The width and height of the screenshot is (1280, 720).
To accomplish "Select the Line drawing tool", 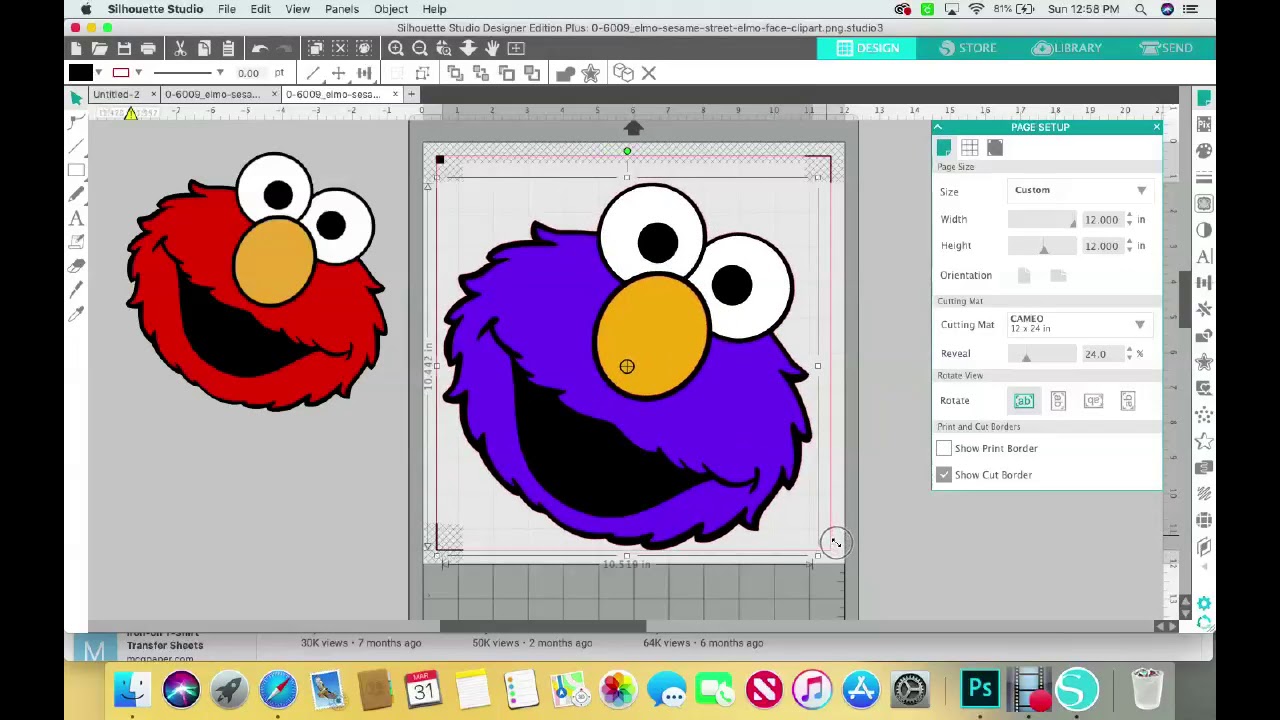I will pyautogui.click(x=76, y=146).
